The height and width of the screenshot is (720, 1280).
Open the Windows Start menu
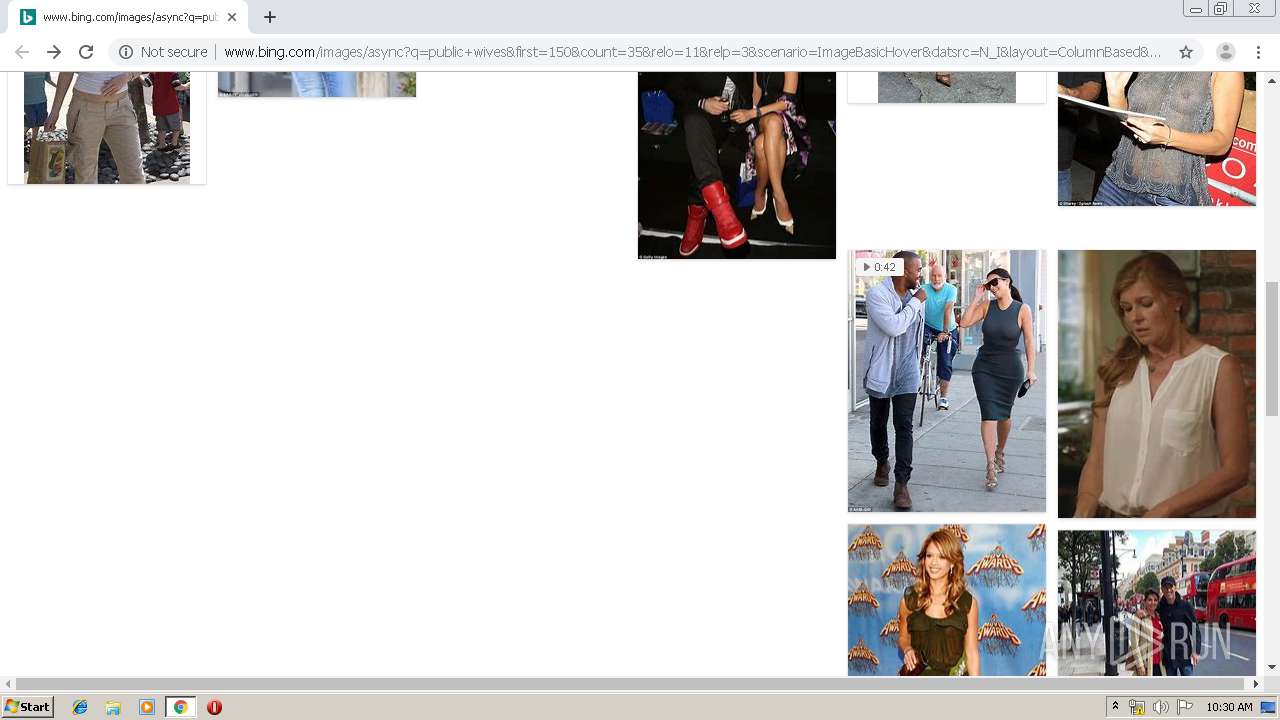pyautogui.click(x=28, y=707)
